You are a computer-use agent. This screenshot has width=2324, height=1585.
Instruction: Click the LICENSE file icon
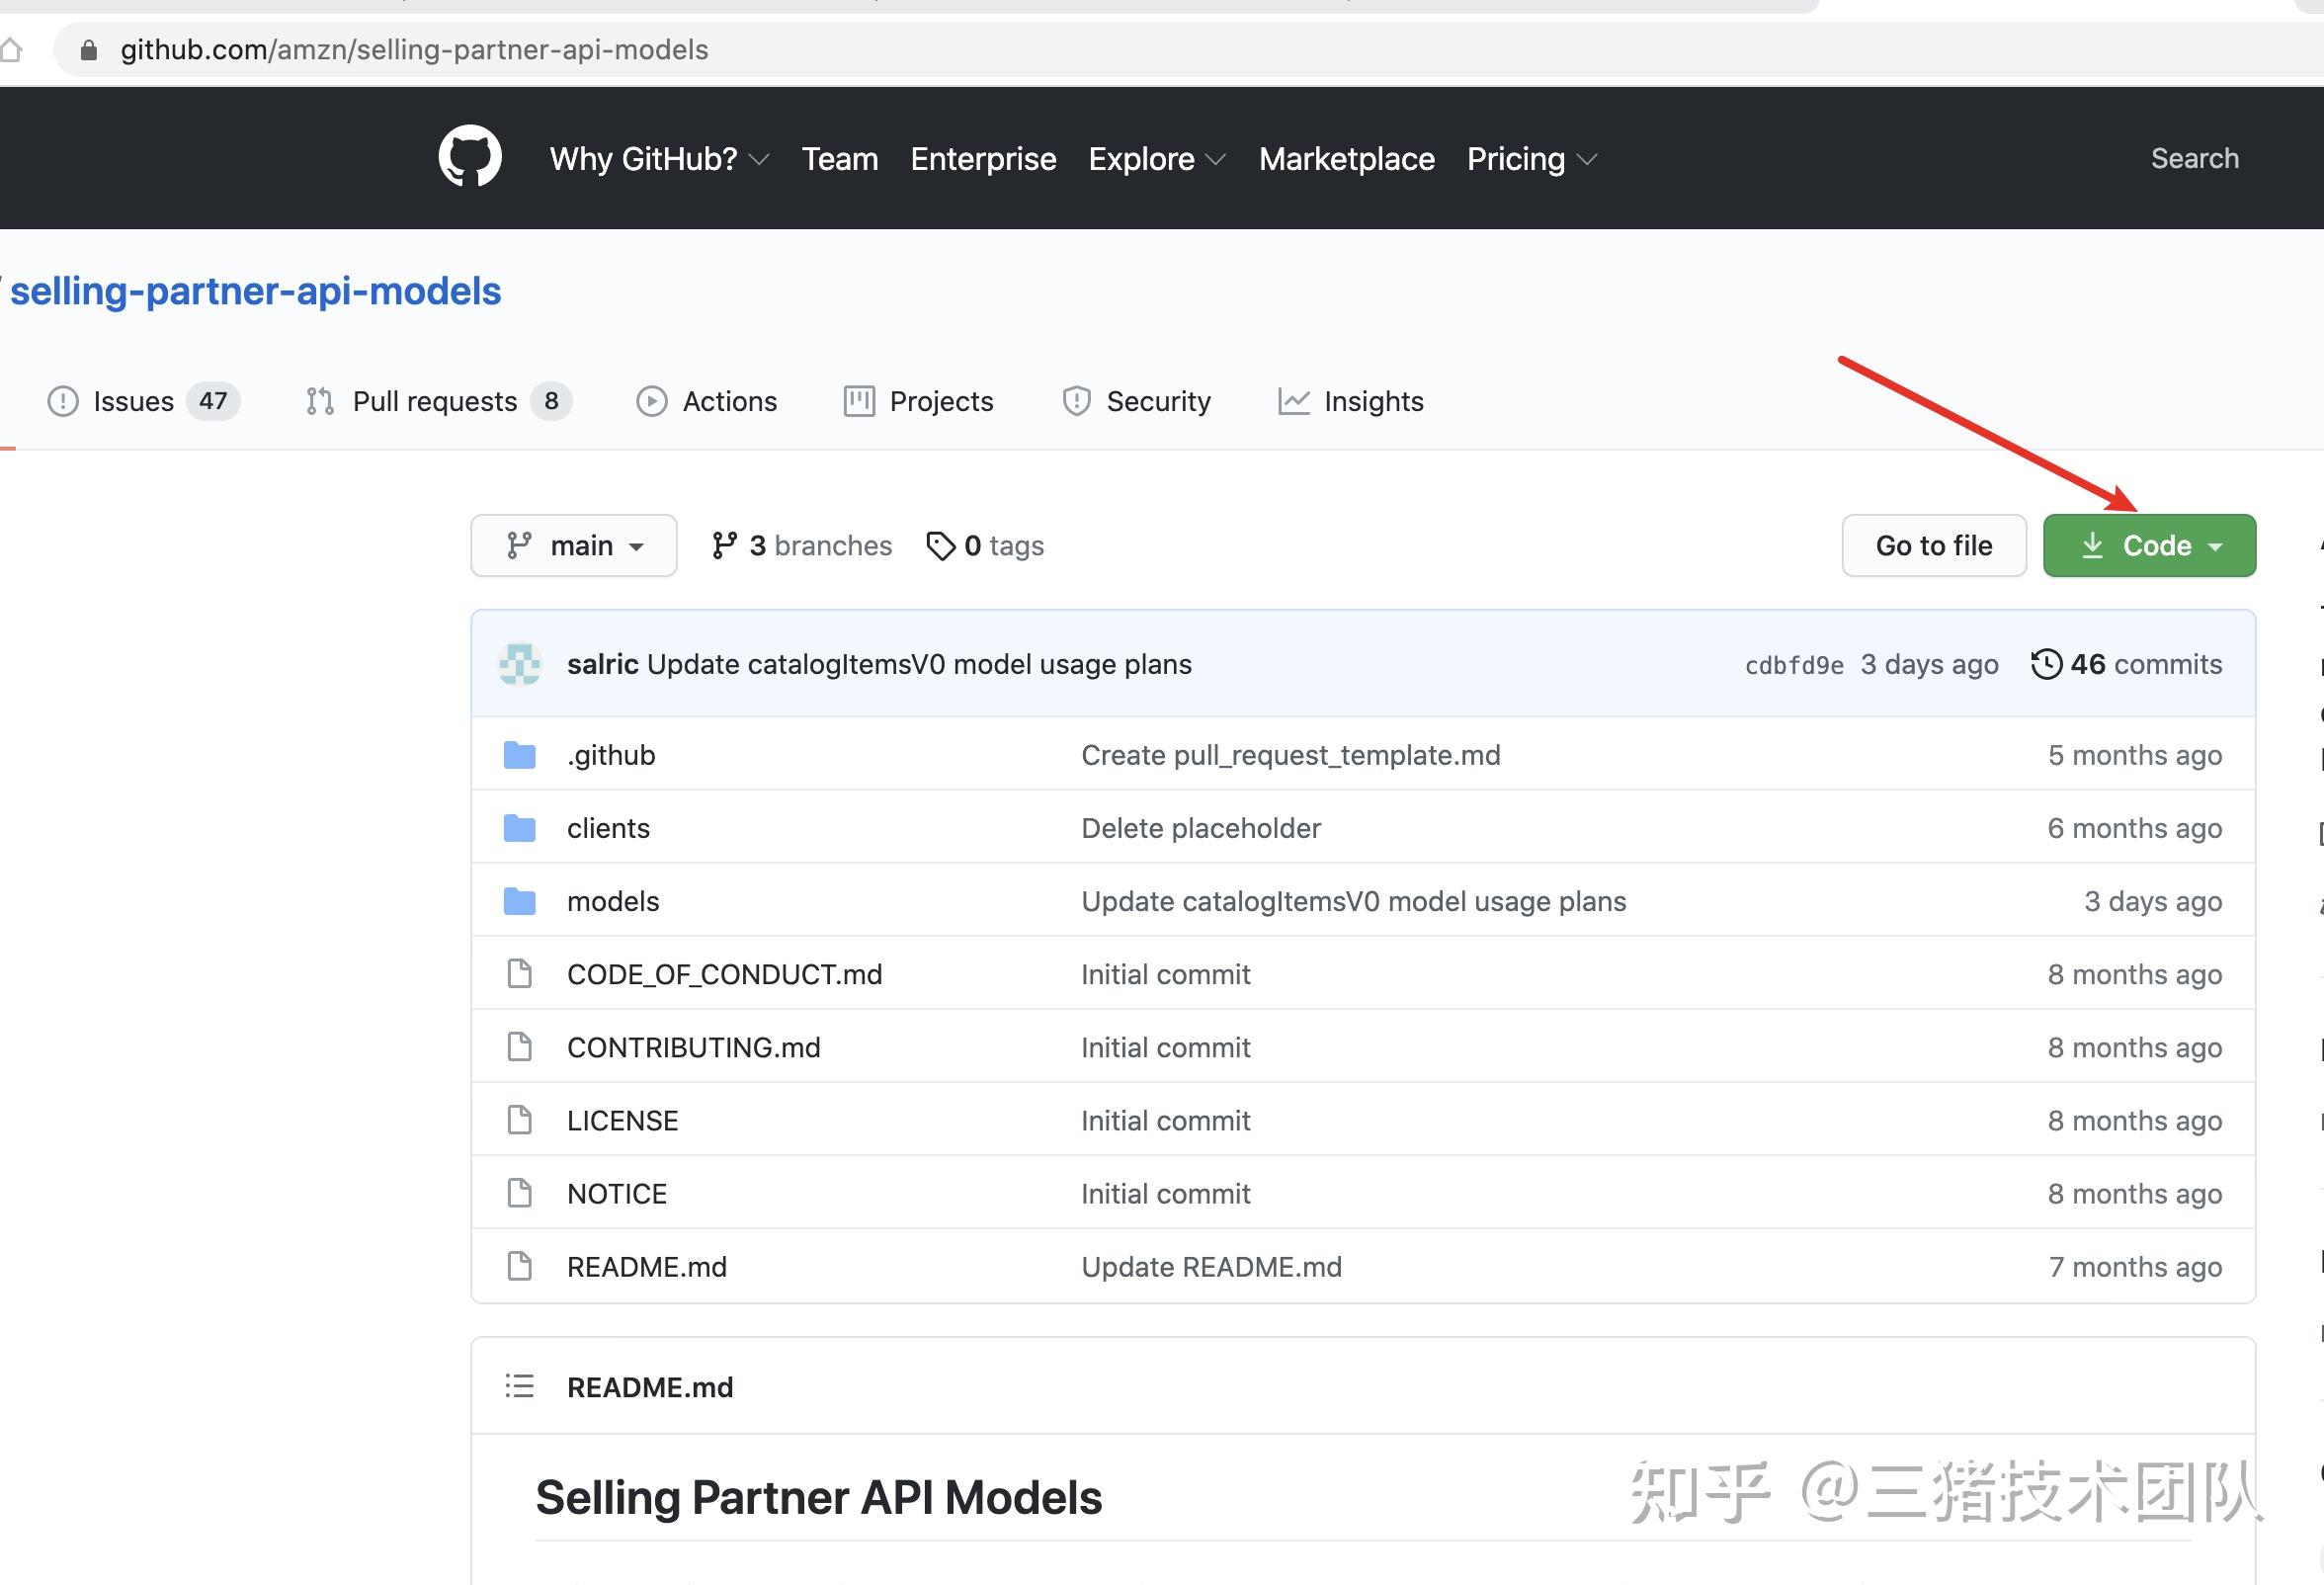520,1120
